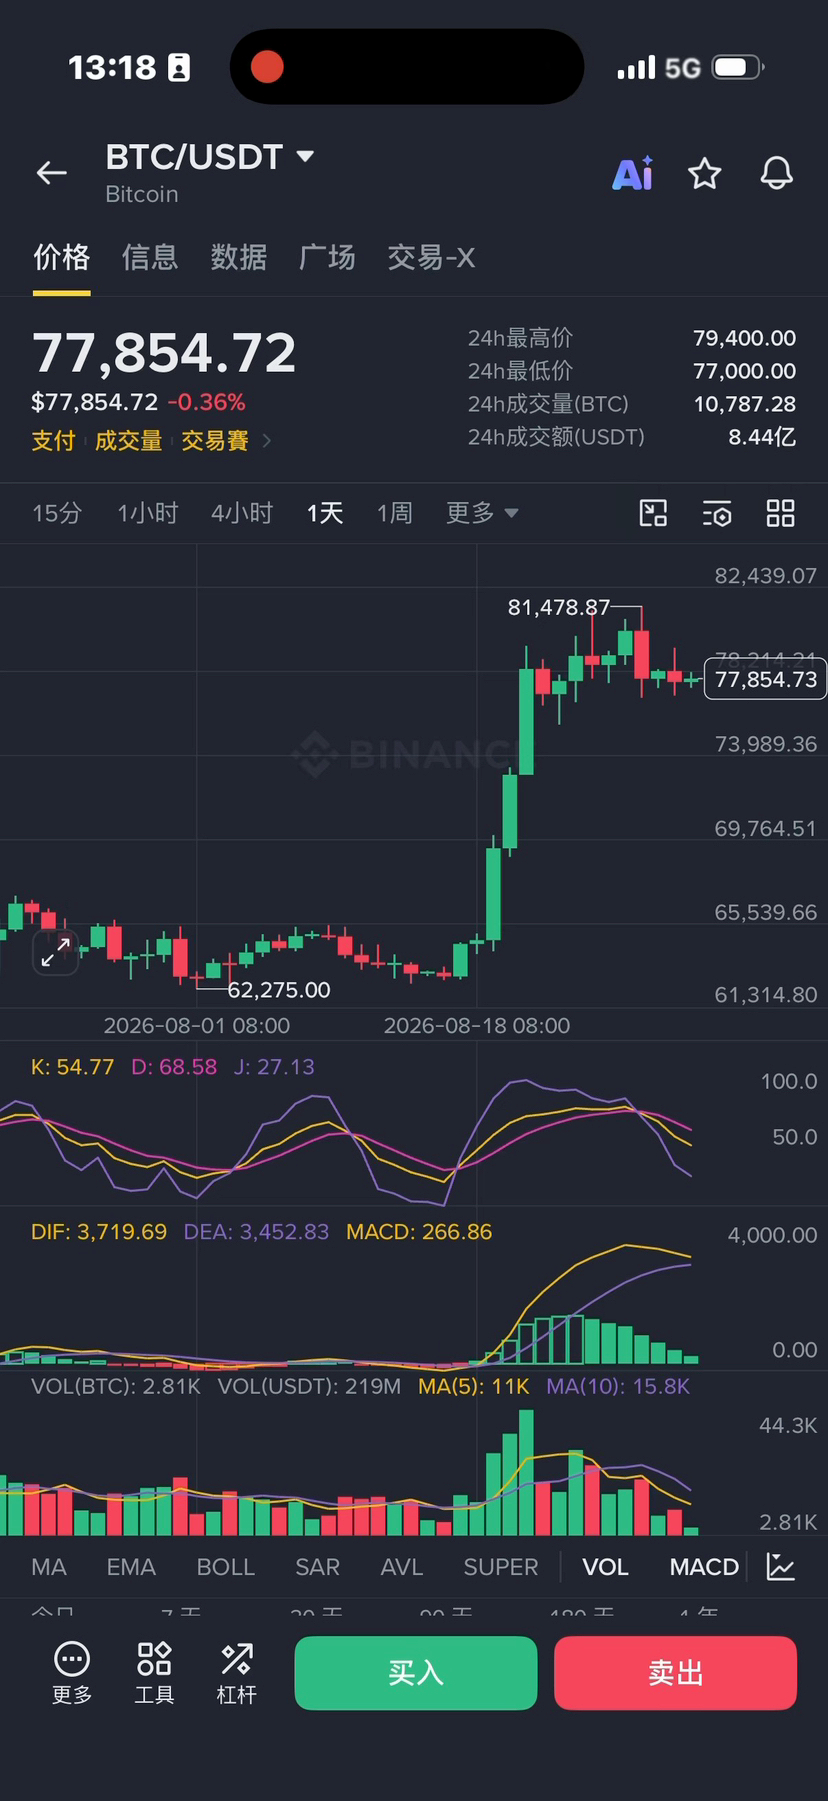Expand the 交易賽 row chevron

[x=266, y=441]
